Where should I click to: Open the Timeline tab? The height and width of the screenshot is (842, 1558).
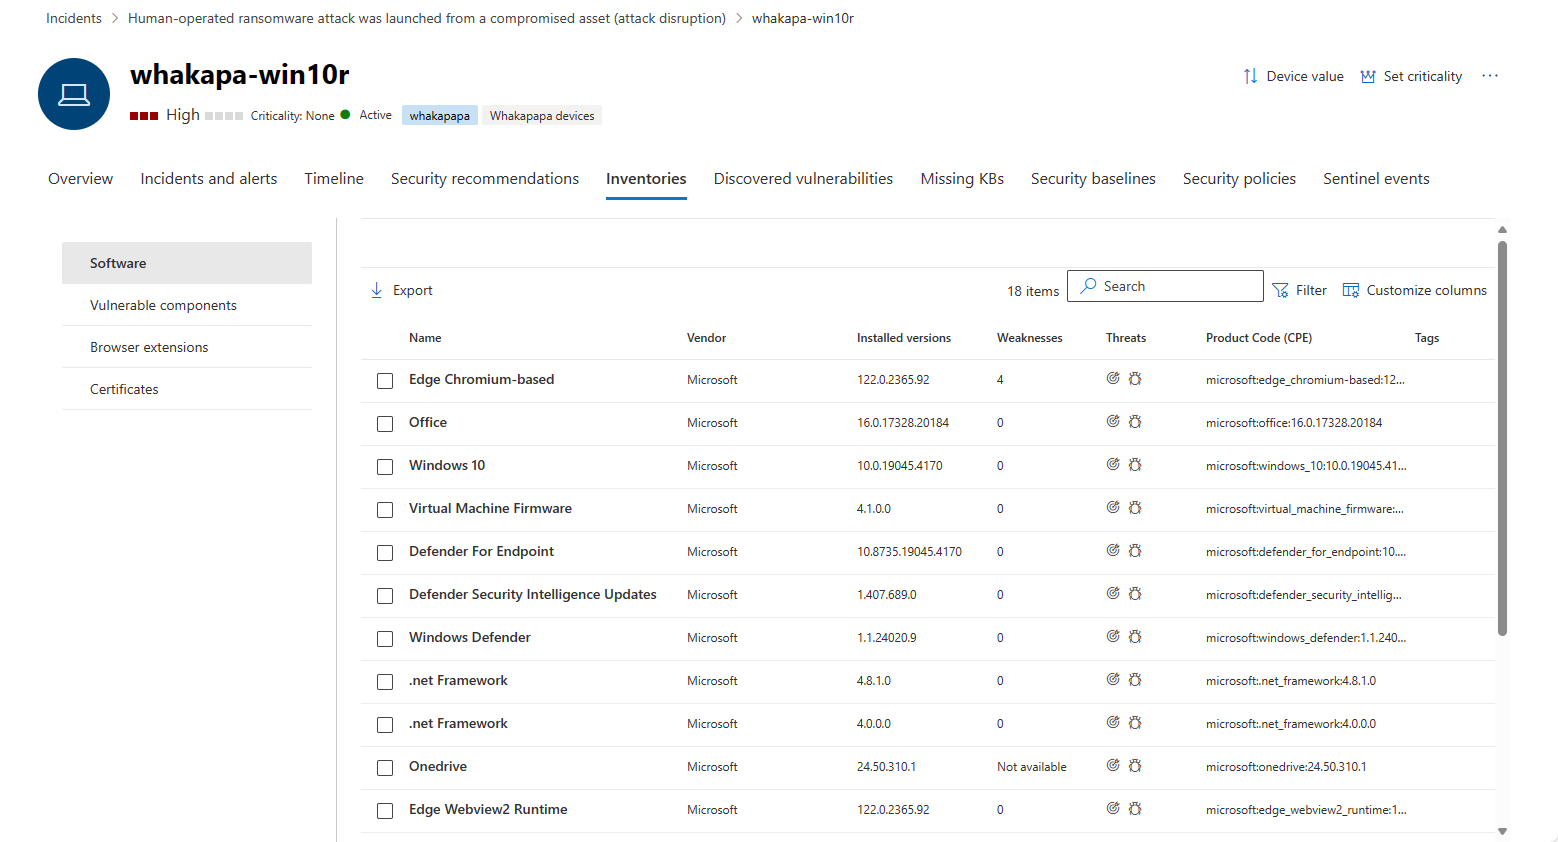pyautogui.click(x=334, y=179)
